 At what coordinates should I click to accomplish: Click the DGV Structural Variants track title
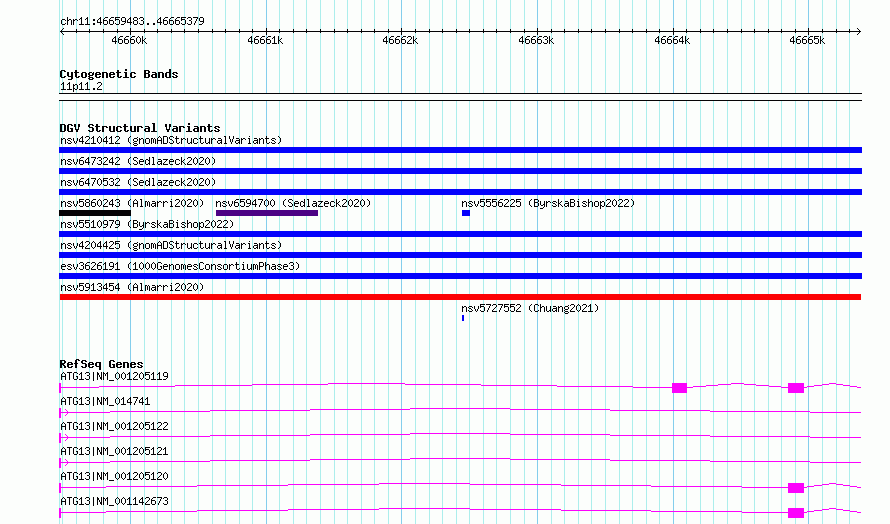click(140, 128)
